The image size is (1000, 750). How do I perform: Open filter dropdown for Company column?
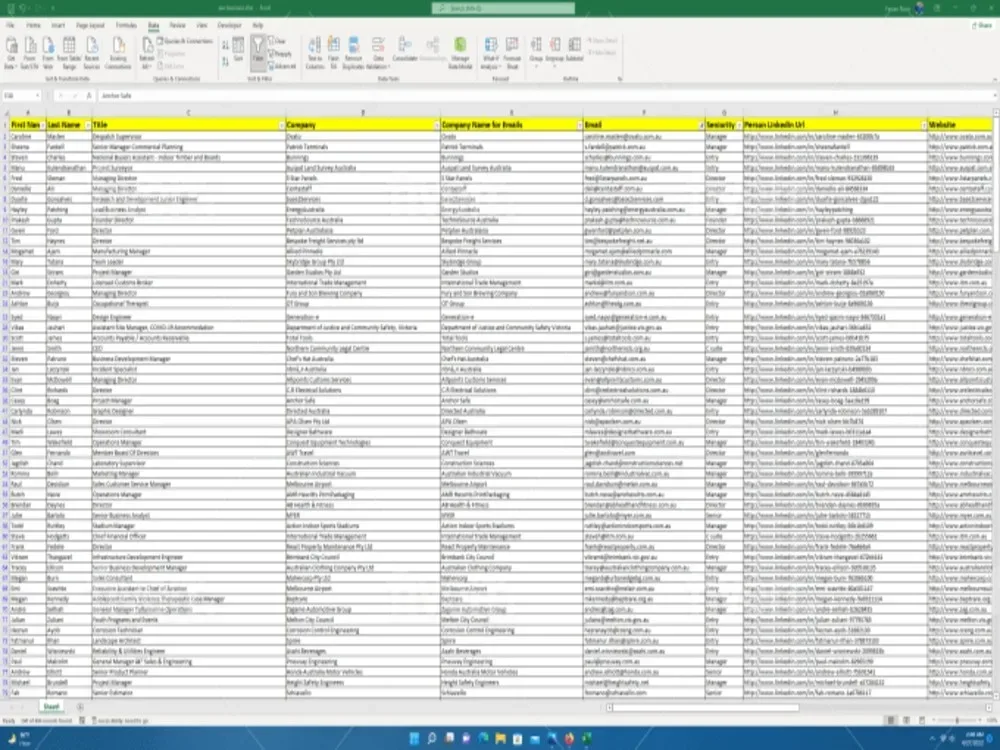pos(437,126)
